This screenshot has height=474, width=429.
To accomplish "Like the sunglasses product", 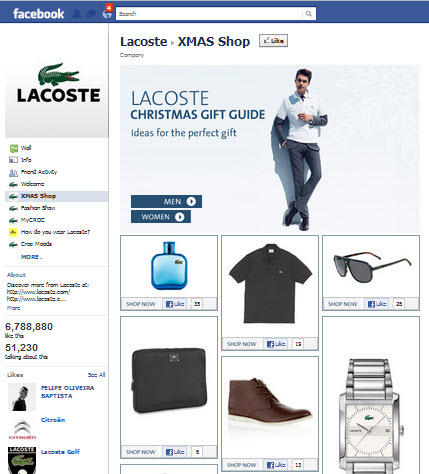I will tap(377, 304).
